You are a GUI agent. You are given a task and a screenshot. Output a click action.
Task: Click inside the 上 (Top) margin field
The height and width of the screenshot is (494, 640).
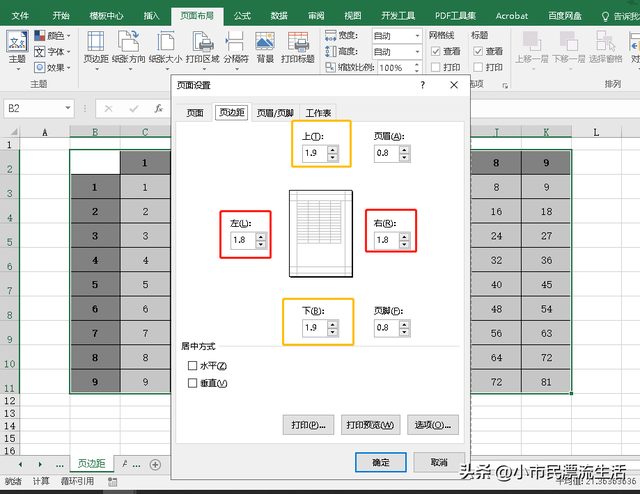315,154
